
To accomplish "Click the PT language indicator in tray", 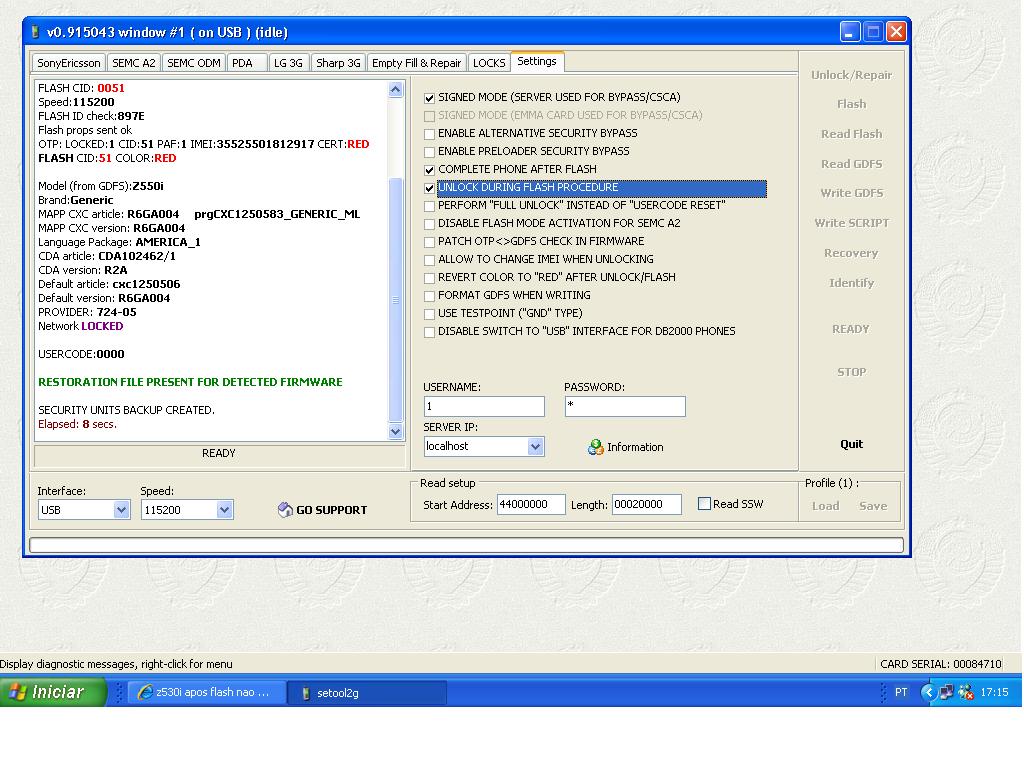I will [901, 692].
